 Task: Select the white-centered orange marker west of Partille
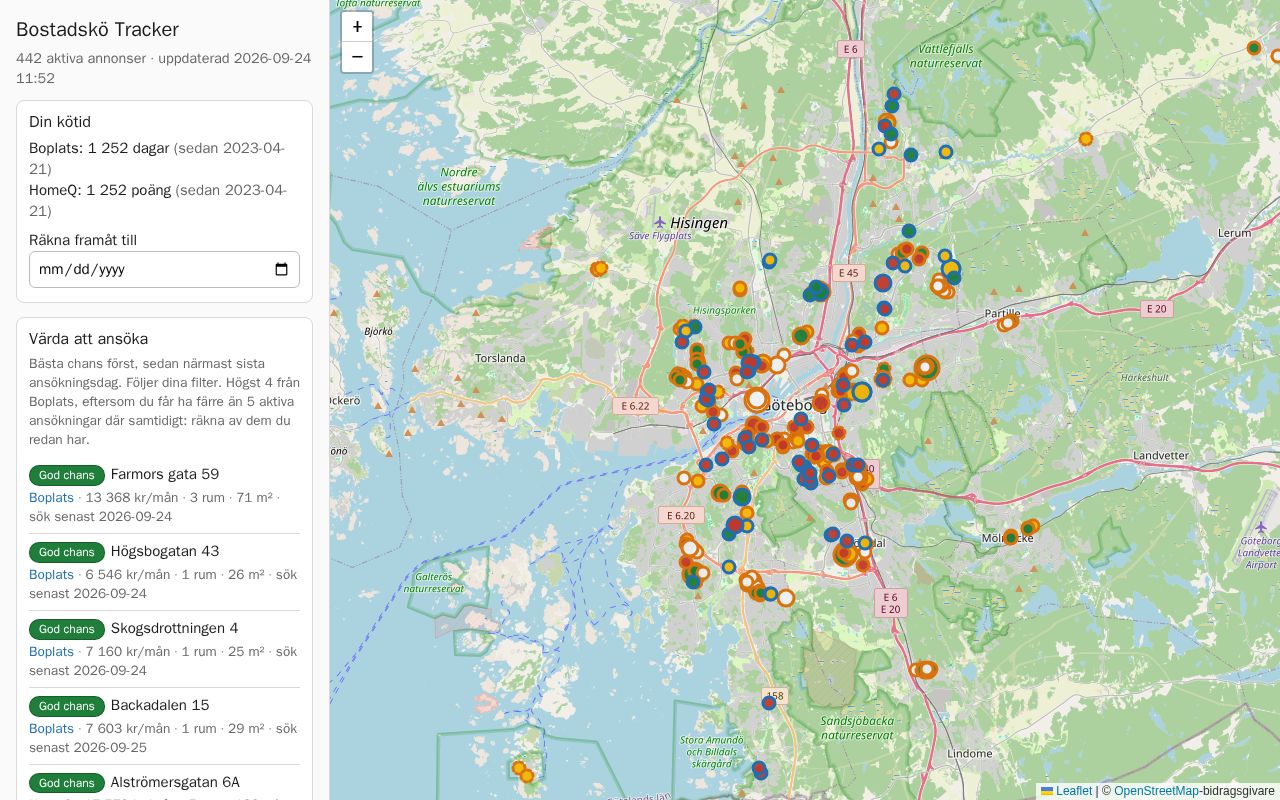[926, 368]
